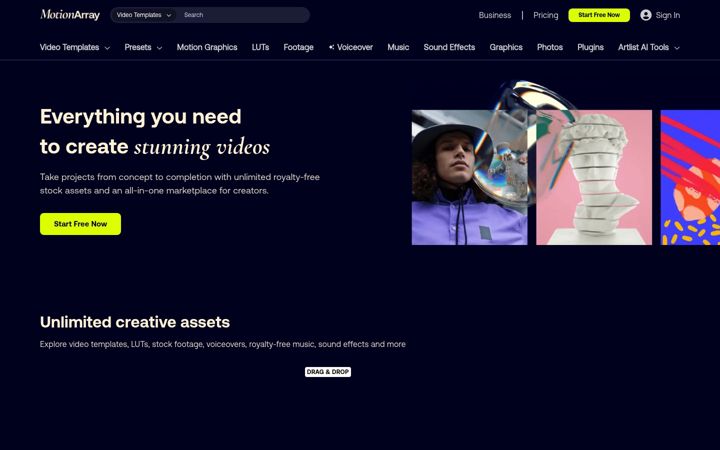Open the colorful abstract blue and red thumbnail
Viewport: 720px width, 450px height.
[x=690, y=177]
